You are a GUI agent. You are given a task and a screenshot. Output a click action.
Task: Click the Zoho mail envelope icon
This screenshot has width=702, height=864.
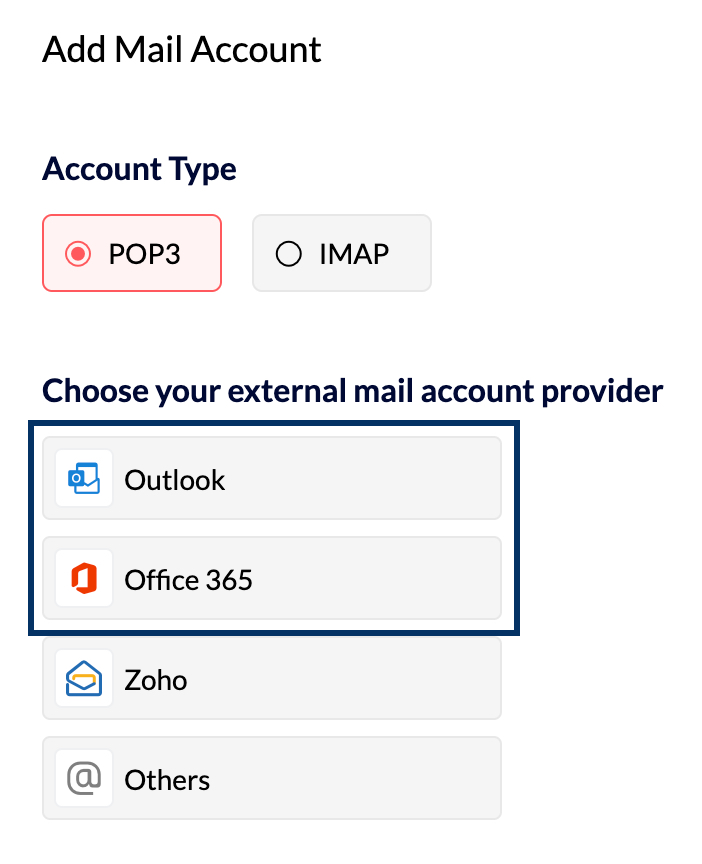(x=84, y=679)
